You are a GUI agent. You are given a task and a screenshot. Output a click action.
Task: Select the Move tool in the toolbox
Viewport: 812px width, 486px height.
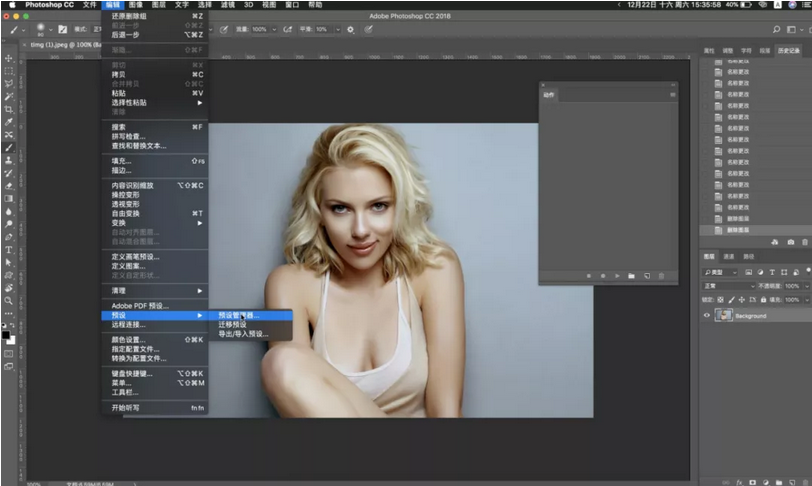pos(9,58)
